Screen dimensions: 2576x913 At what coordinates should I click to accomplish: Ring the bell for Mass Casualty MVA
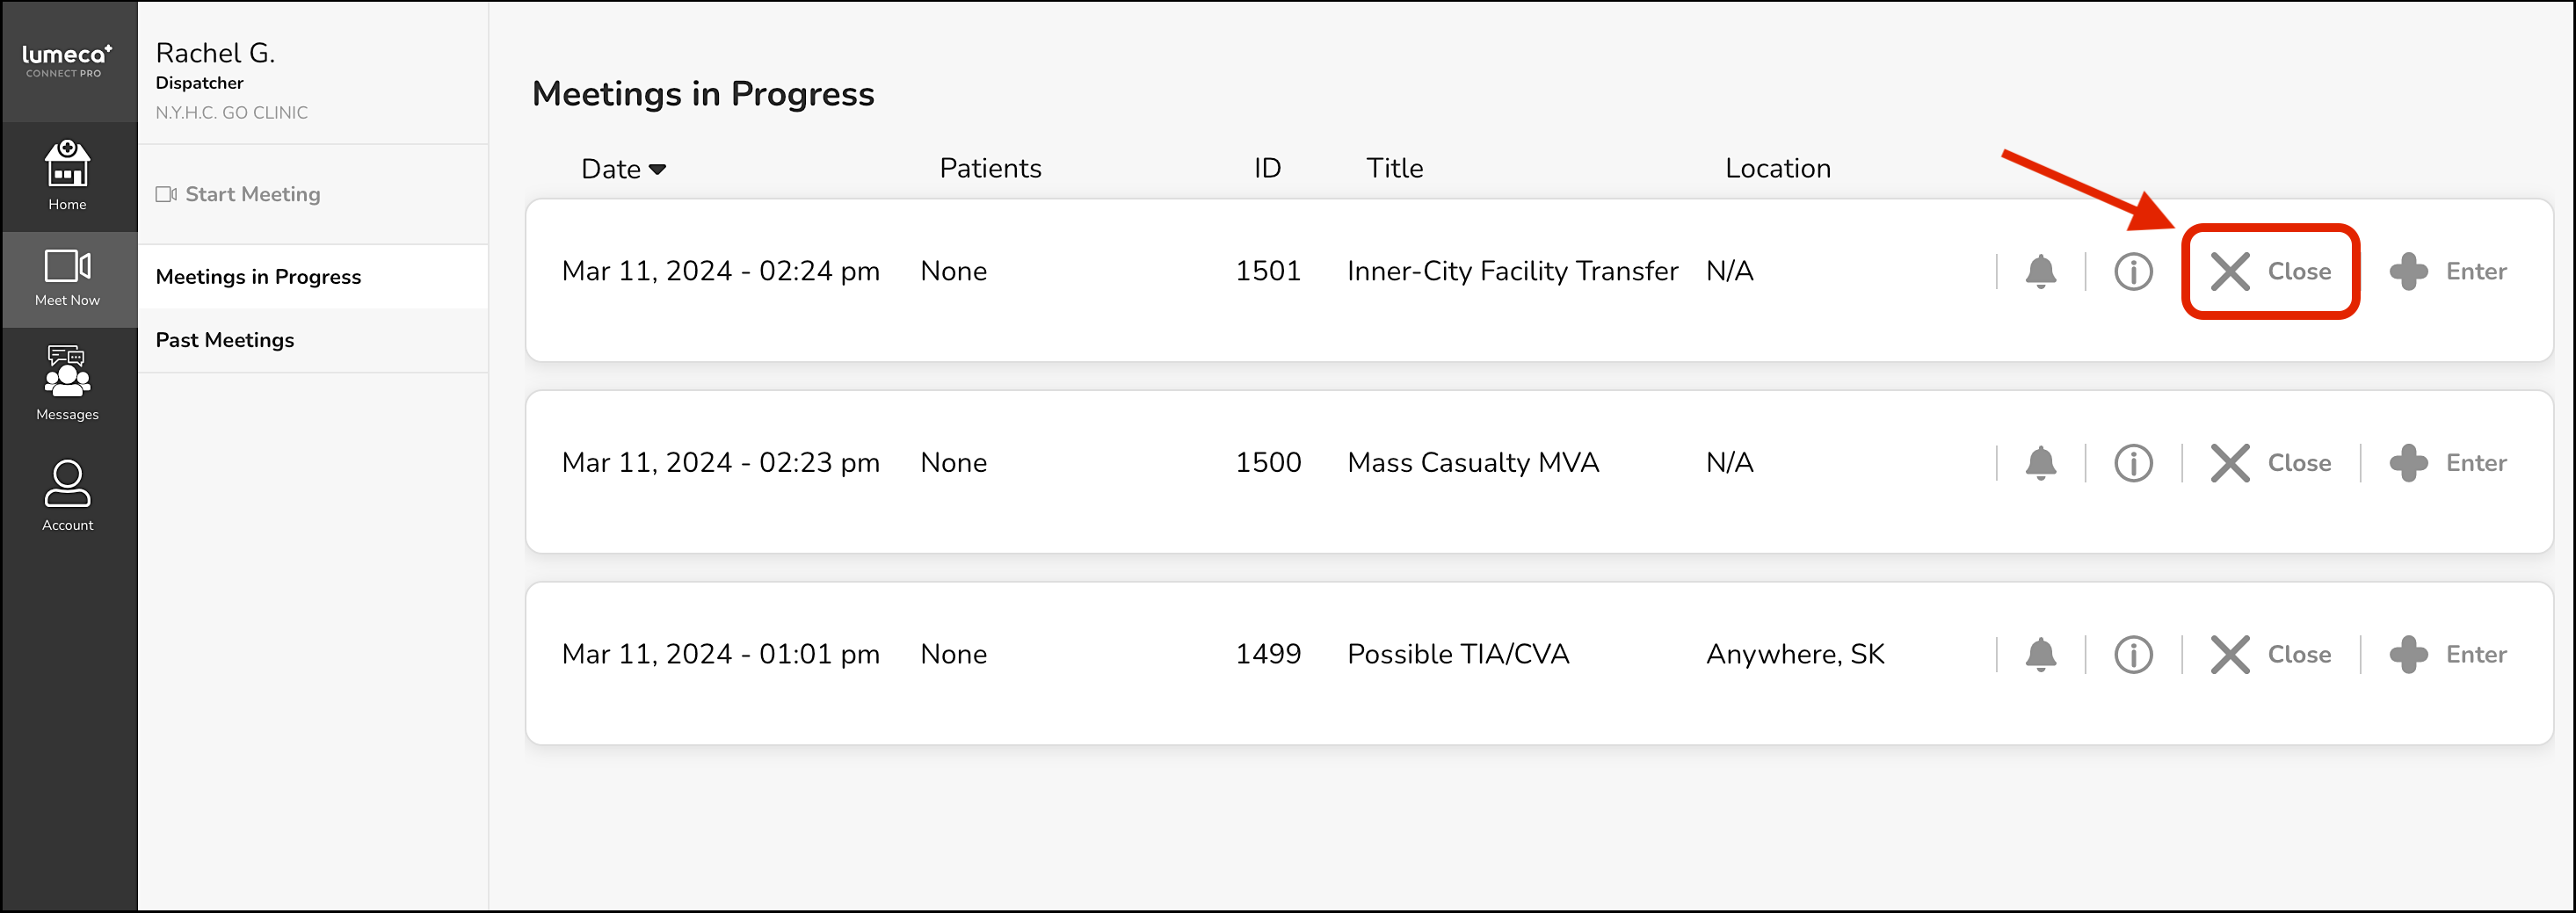point(2040,463)
